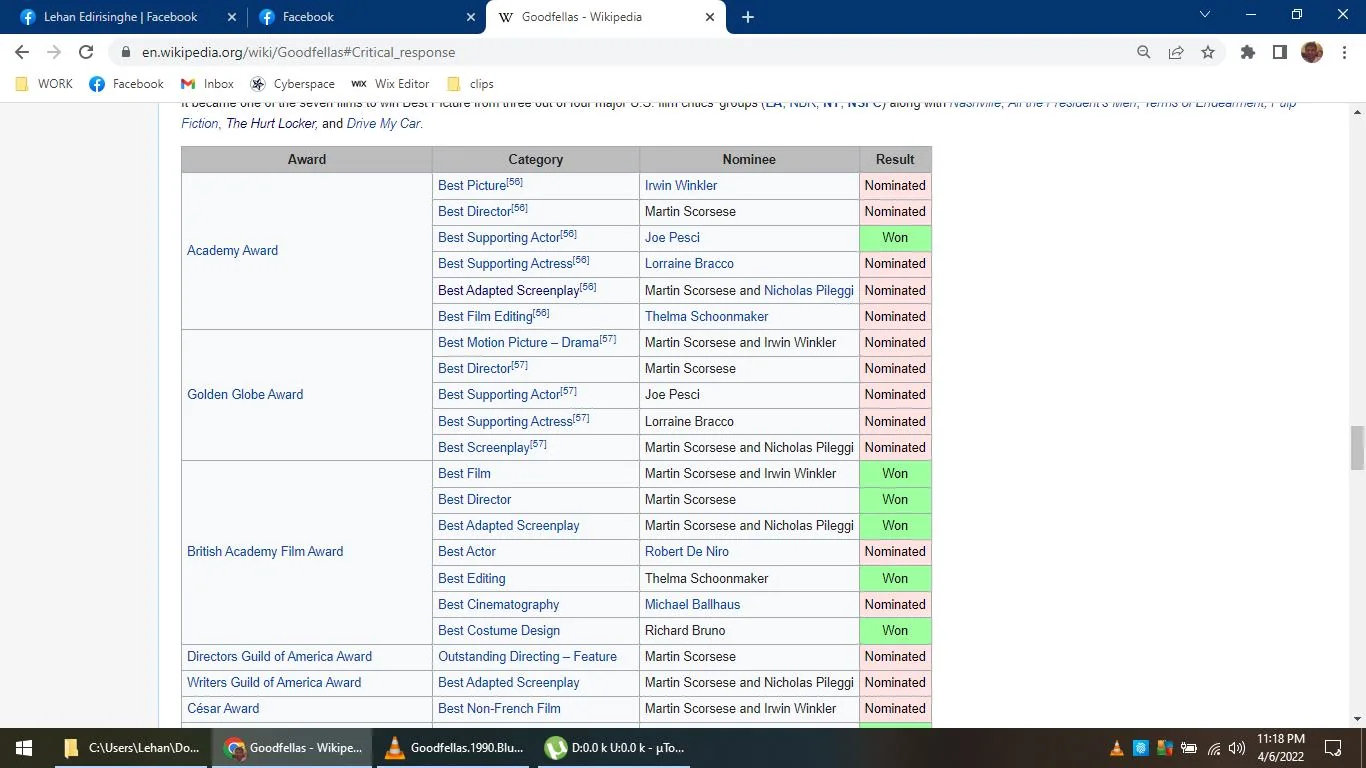Open the Academy Award link

point(232,251)
